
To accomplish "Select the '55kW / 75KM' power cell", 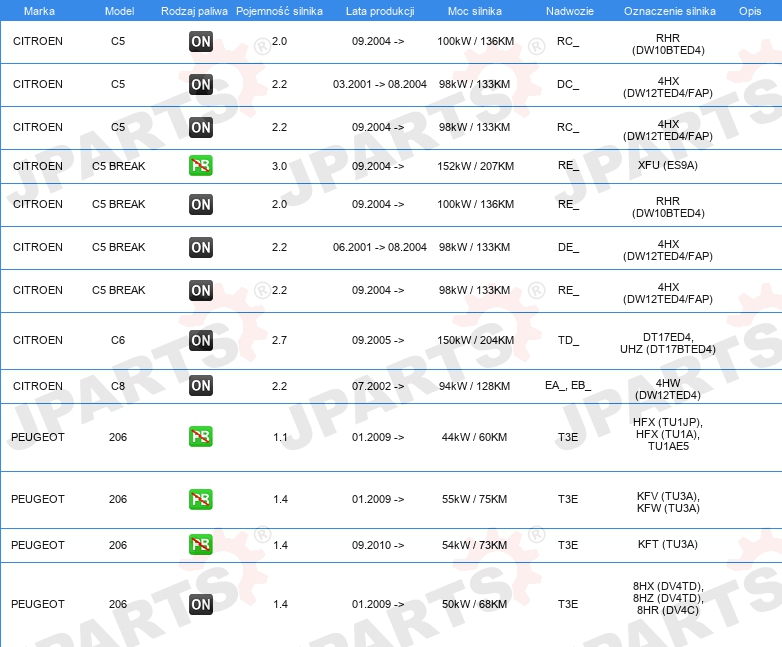I will point(474,499).
